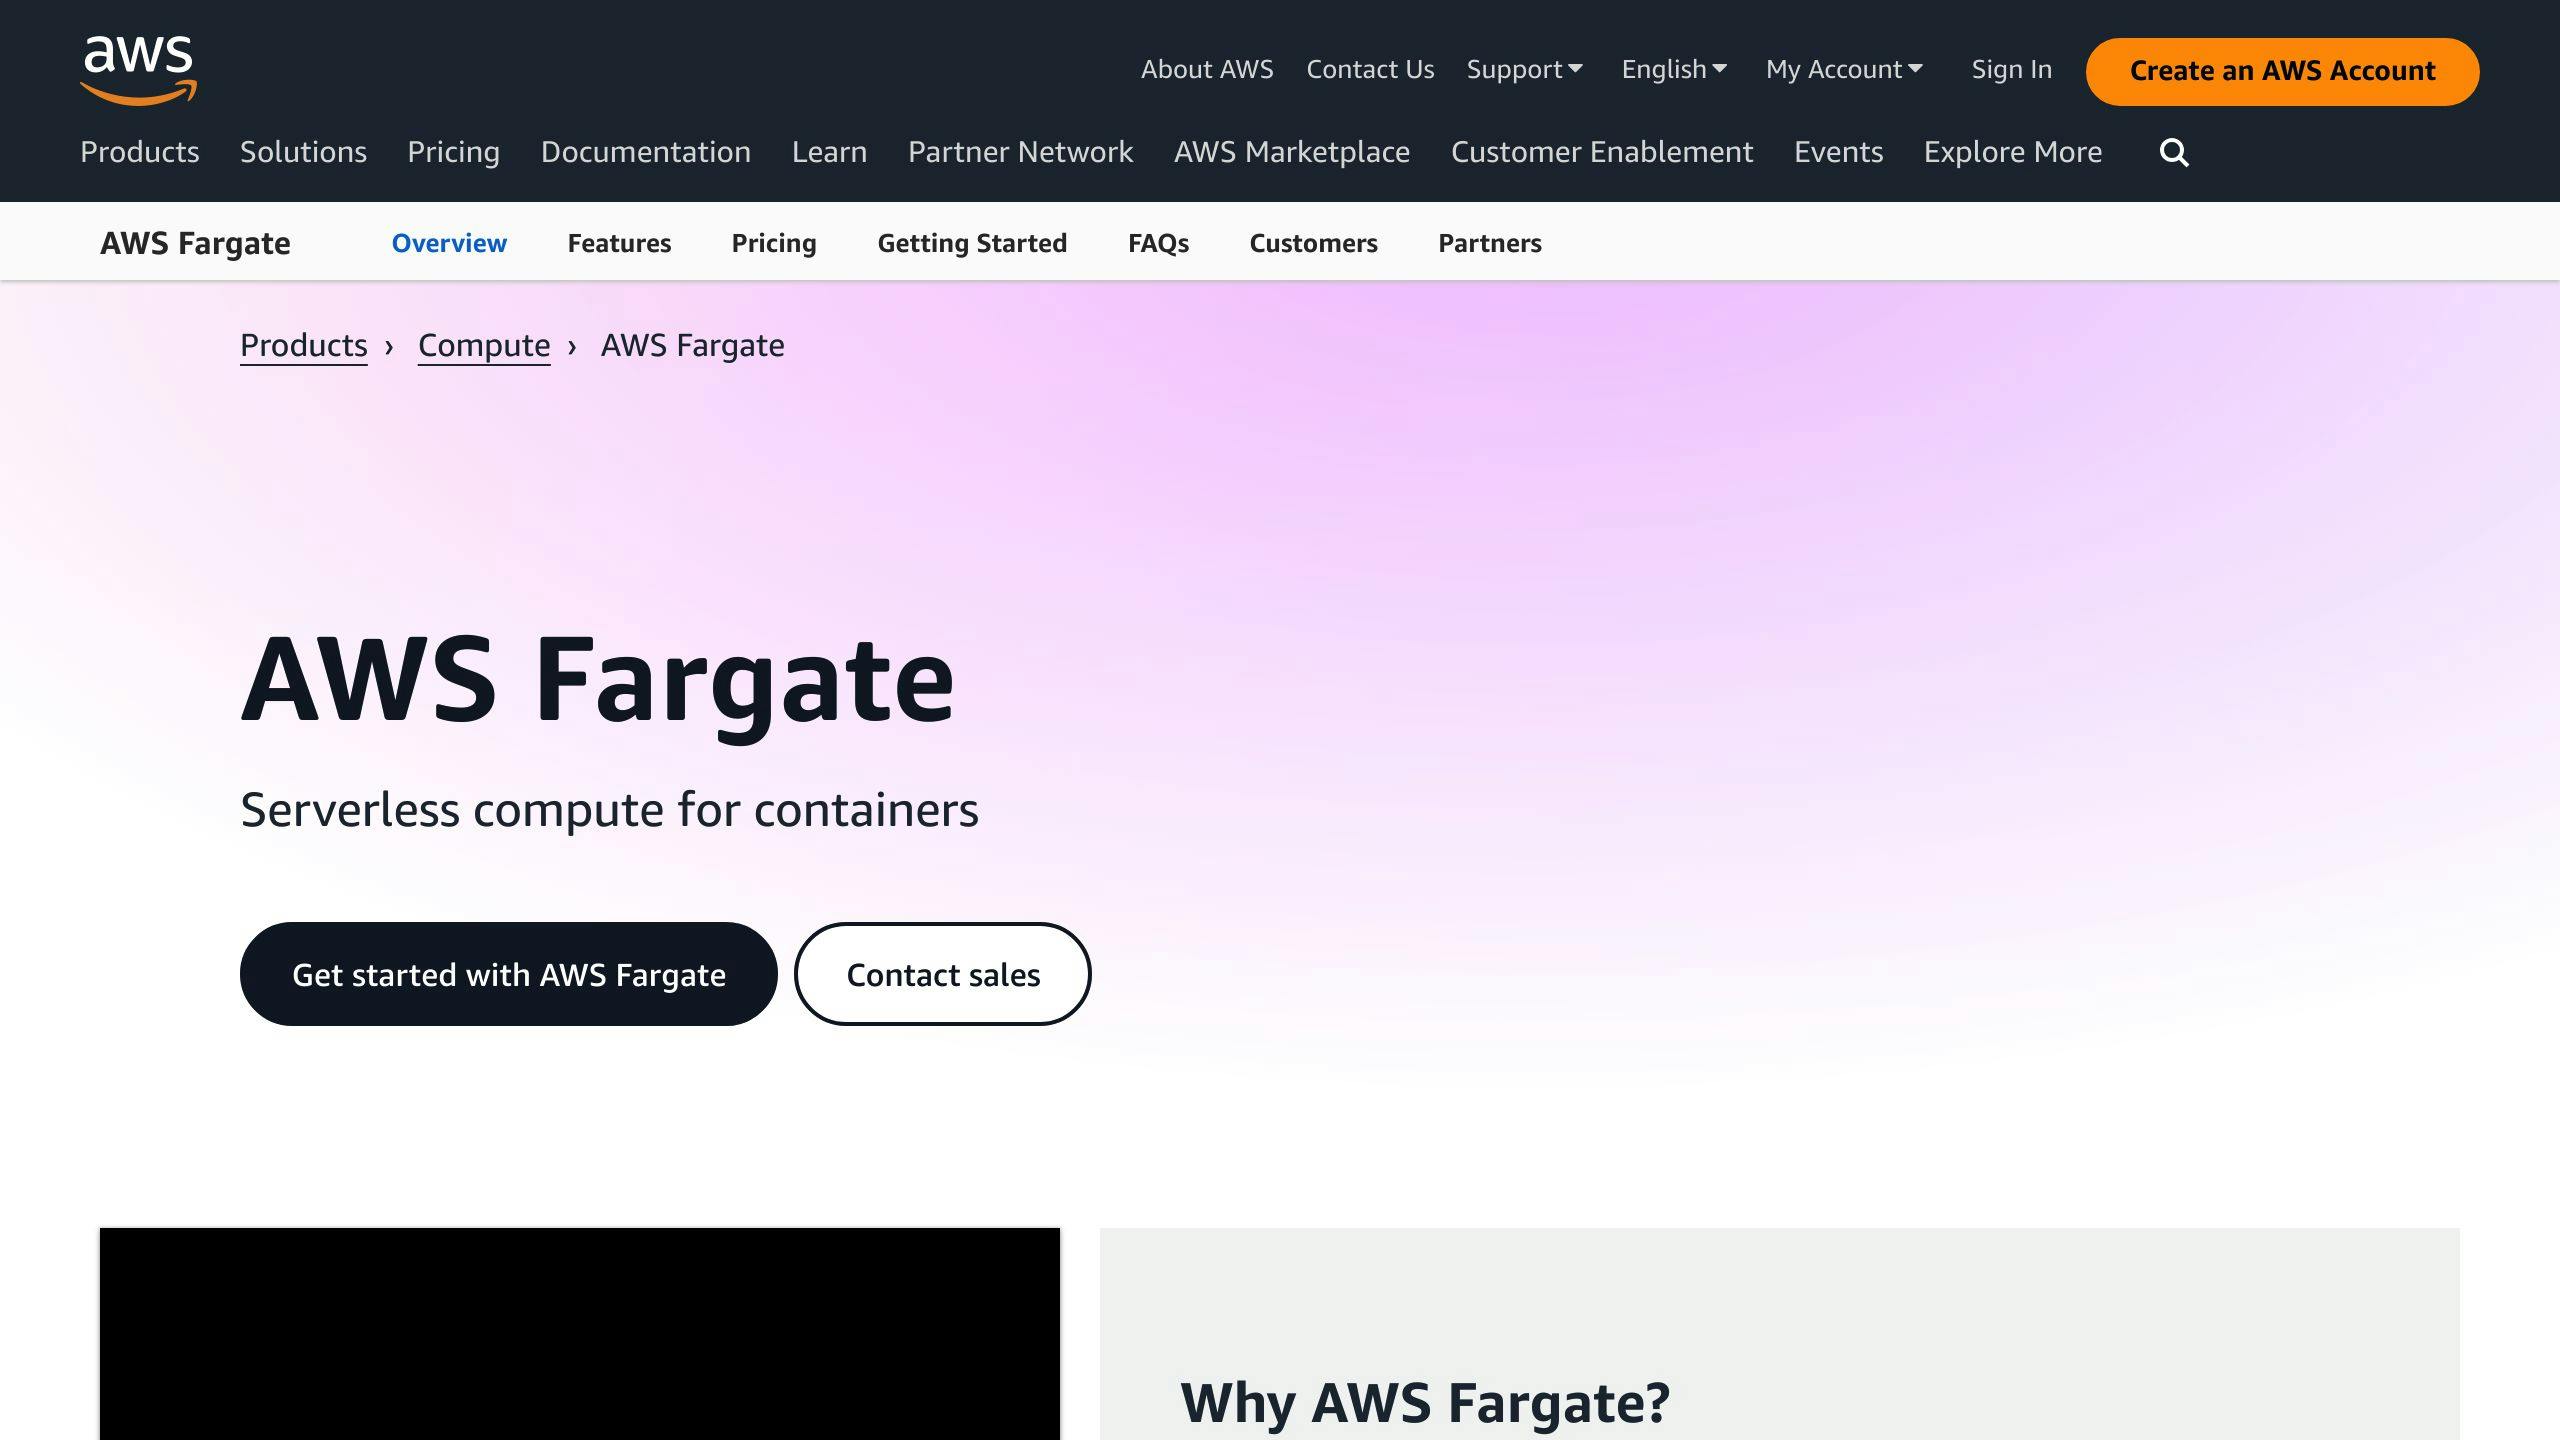This screenshot has height=1440, width=2560.
Task: Open the AWS Marketplace menu
Action: pos(1292,152)
